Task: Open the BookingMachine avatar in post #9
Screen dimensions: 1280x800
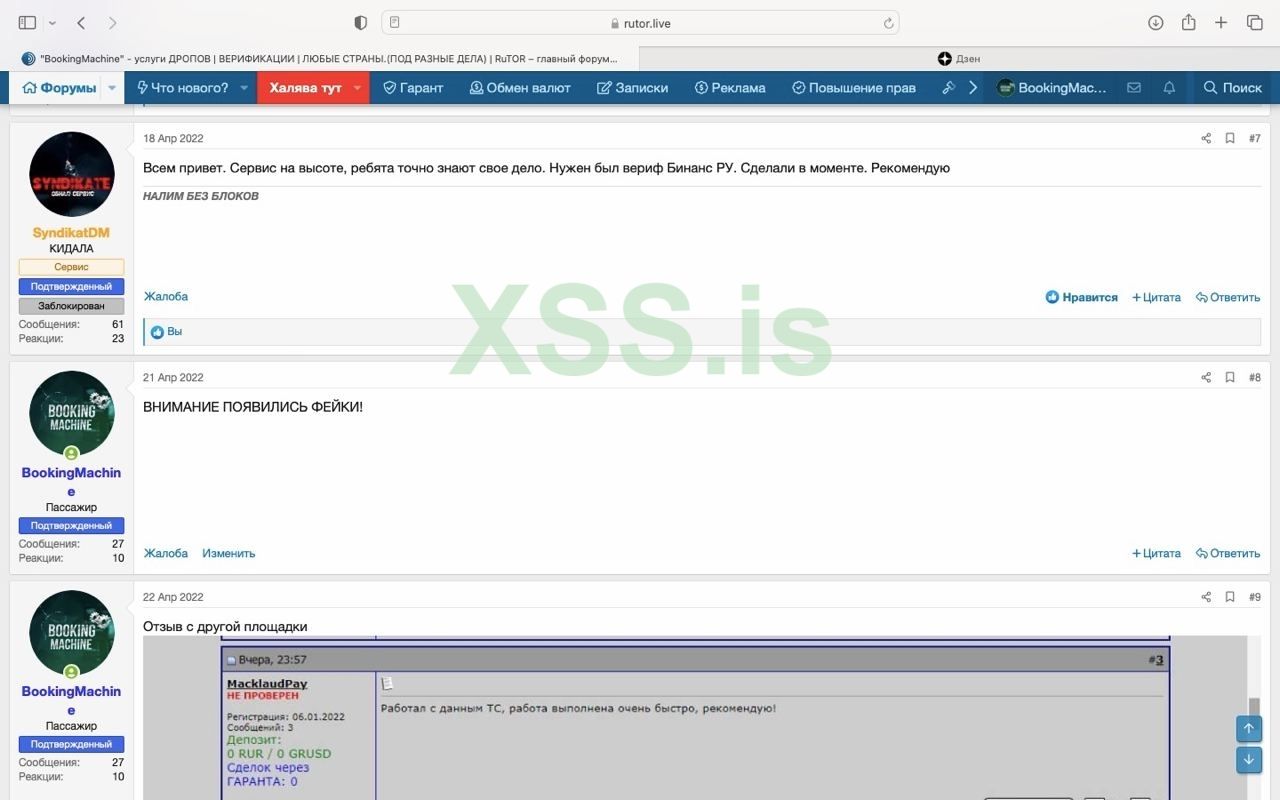Action: [72, 633]
